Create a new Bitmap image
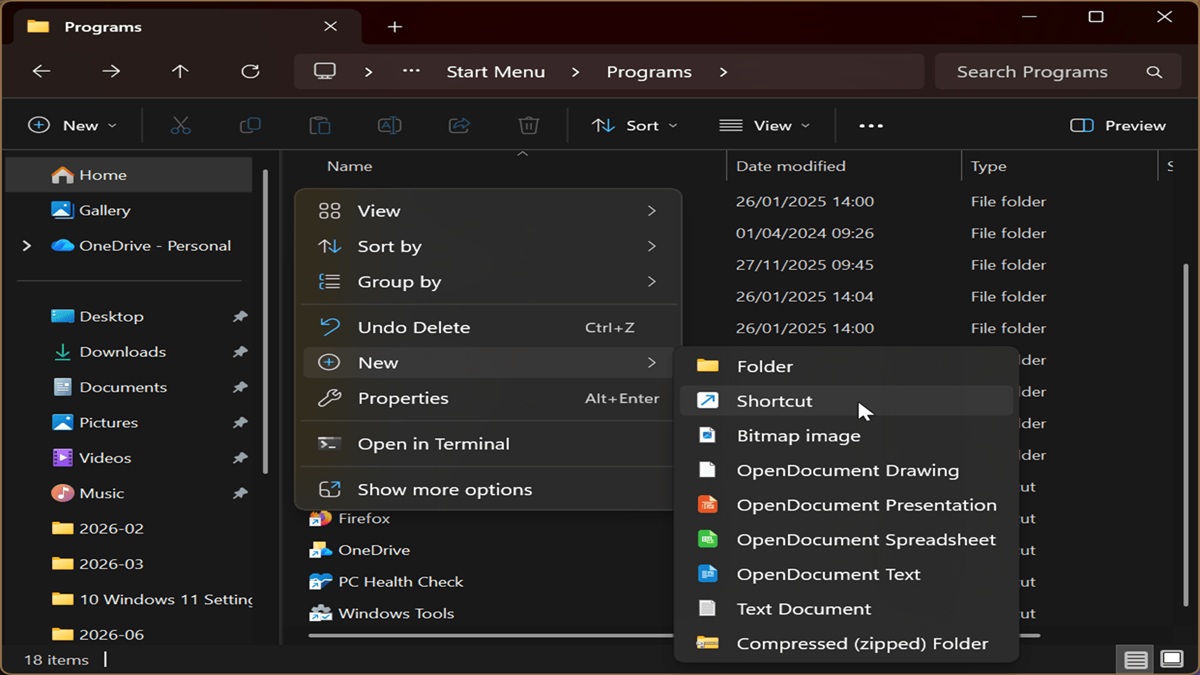1200x675 pixels. pos(847,436)
